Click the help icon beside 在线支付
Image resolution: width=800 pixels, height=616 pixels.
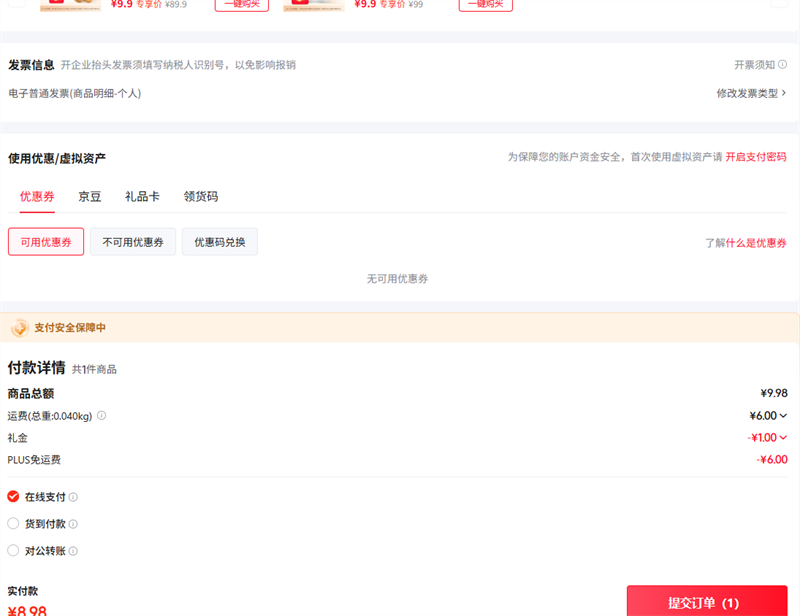(73, 497)
